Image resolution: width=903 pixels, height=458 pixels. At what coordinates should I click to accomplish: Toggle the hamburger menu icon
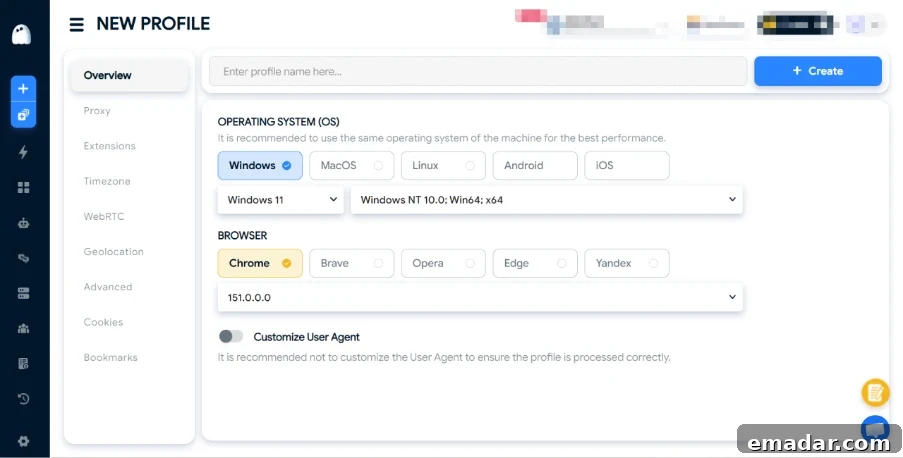[77, 24]
